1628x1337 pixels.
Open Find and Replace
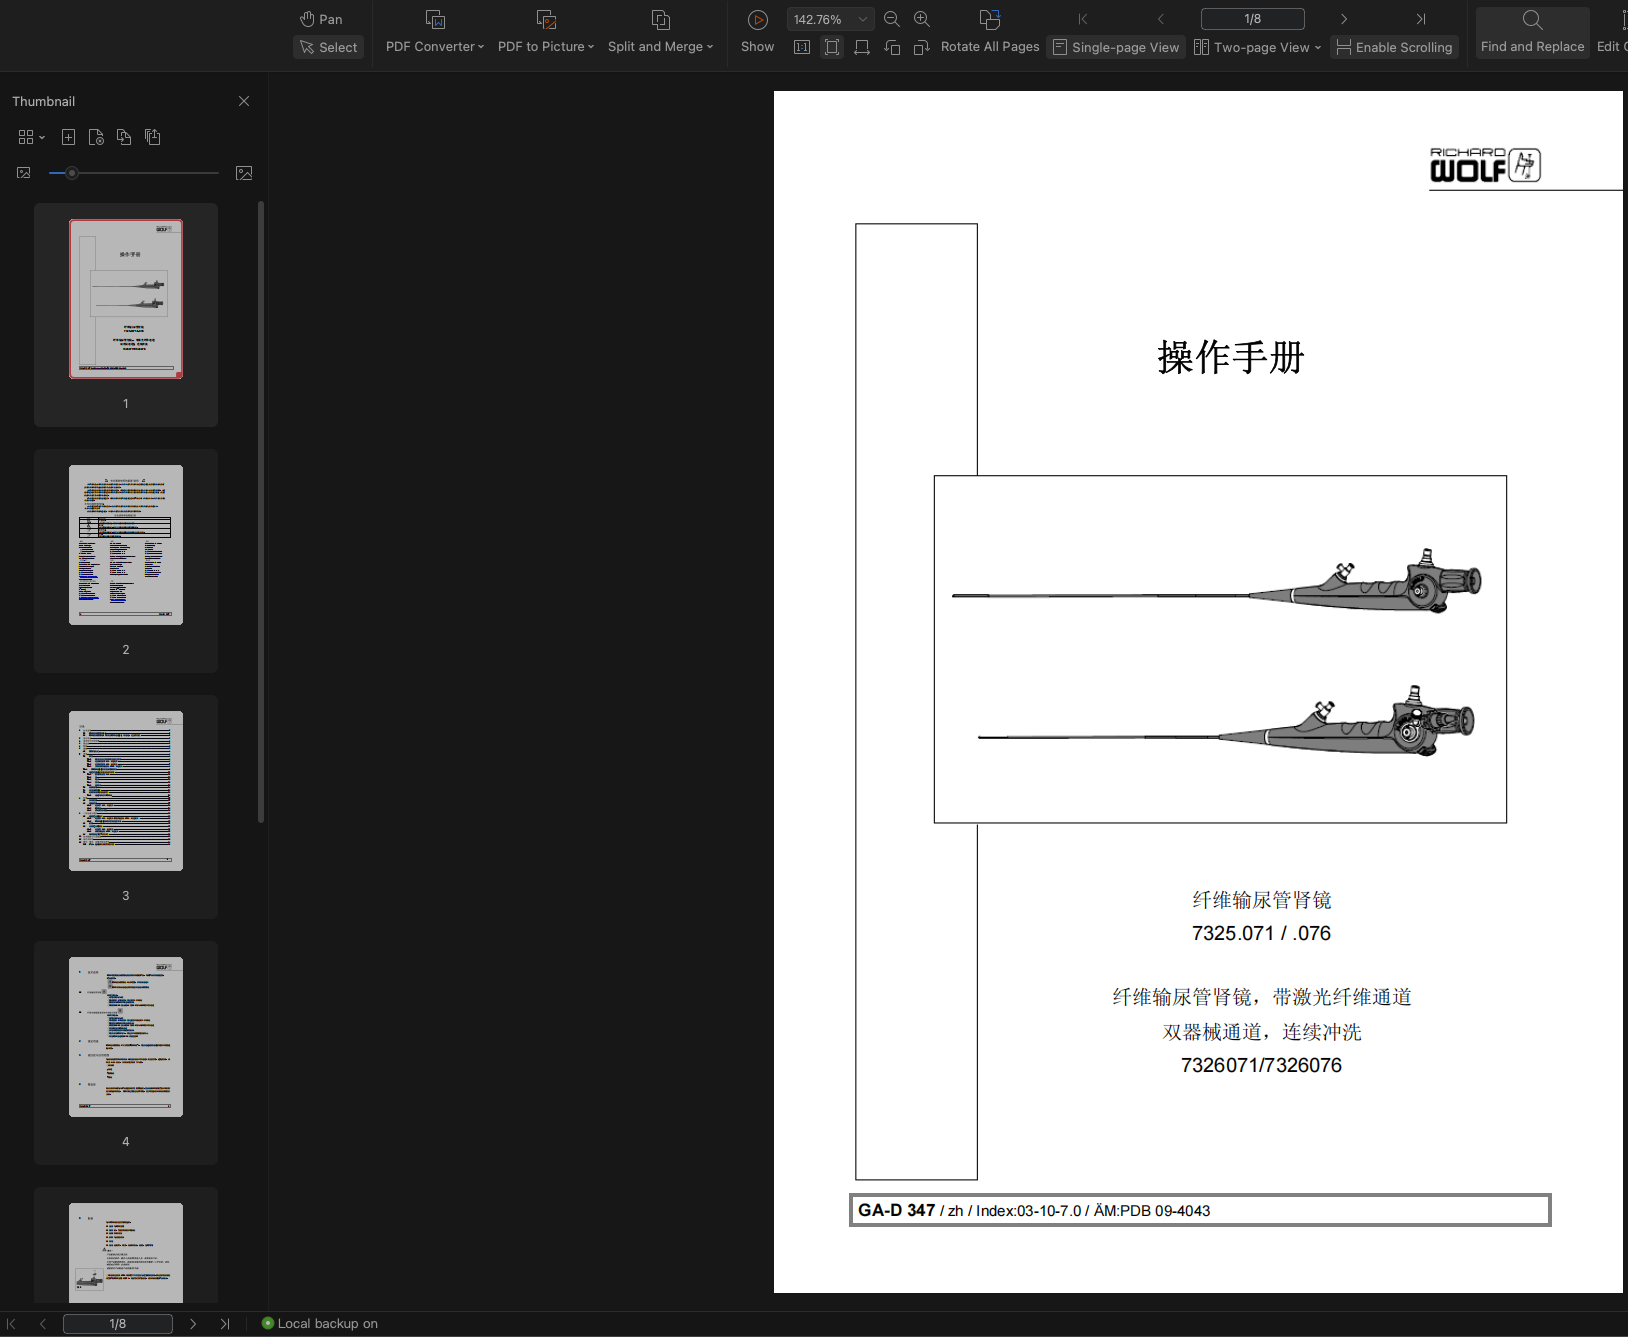1532,32
